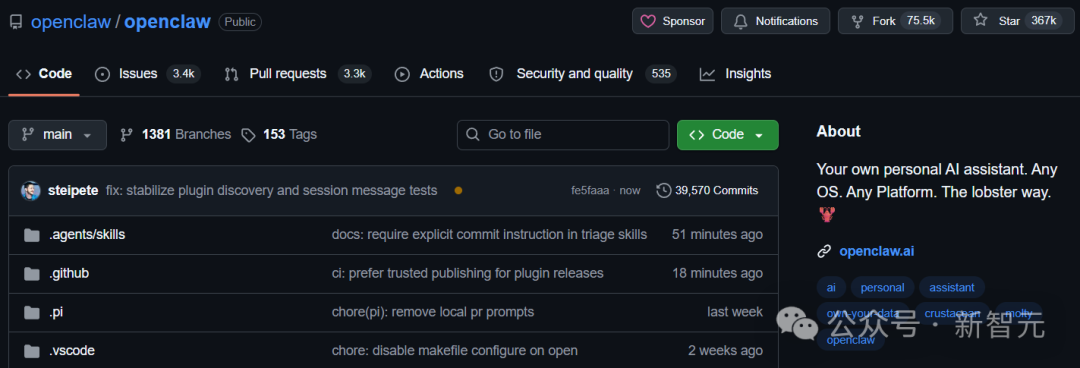Expand the green Code dropdown button
The image size is (1080, 368).
(x=727, y=134)
